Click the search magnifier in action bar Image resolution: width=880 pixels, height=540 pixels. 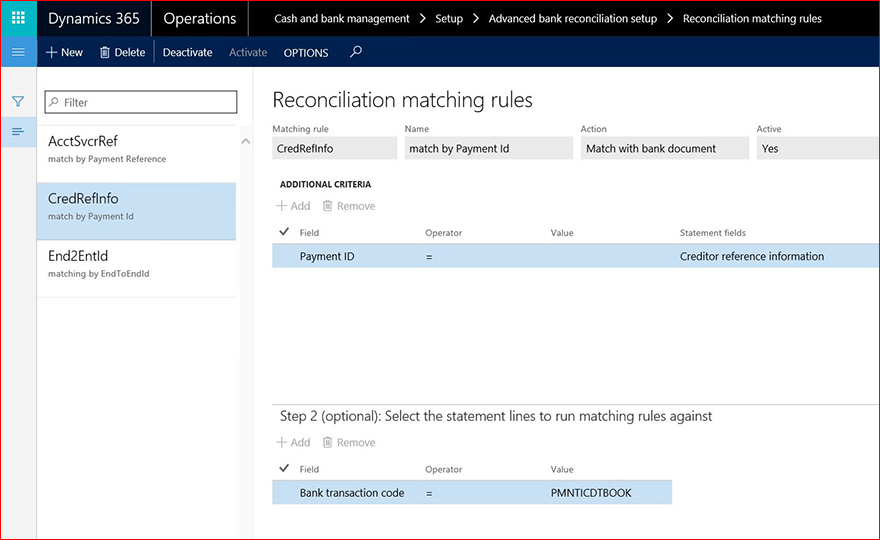pos(356,52)
